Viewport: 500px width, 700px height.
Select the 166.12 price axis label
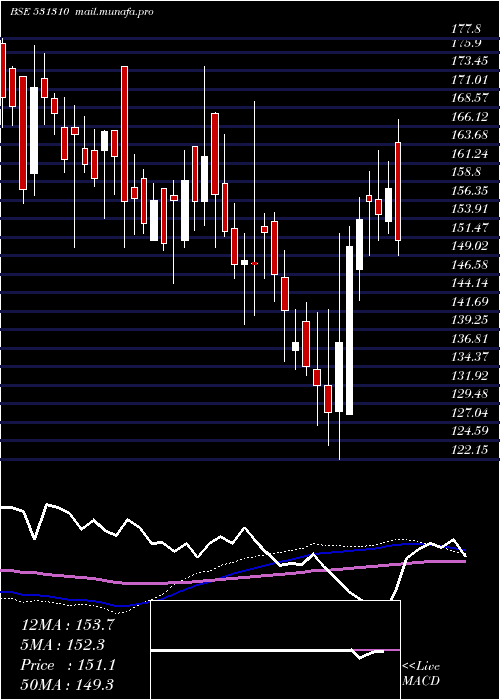[470, 117]
